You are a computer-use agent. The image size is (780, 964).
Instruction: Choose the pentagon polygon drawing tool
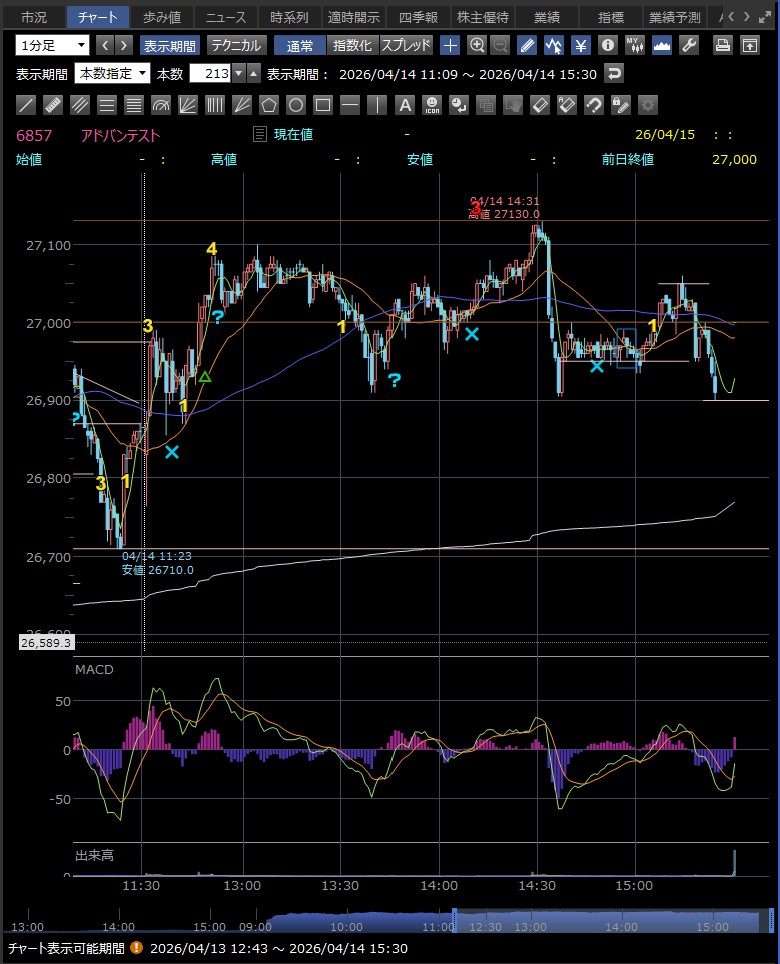[x=269, y=105]
